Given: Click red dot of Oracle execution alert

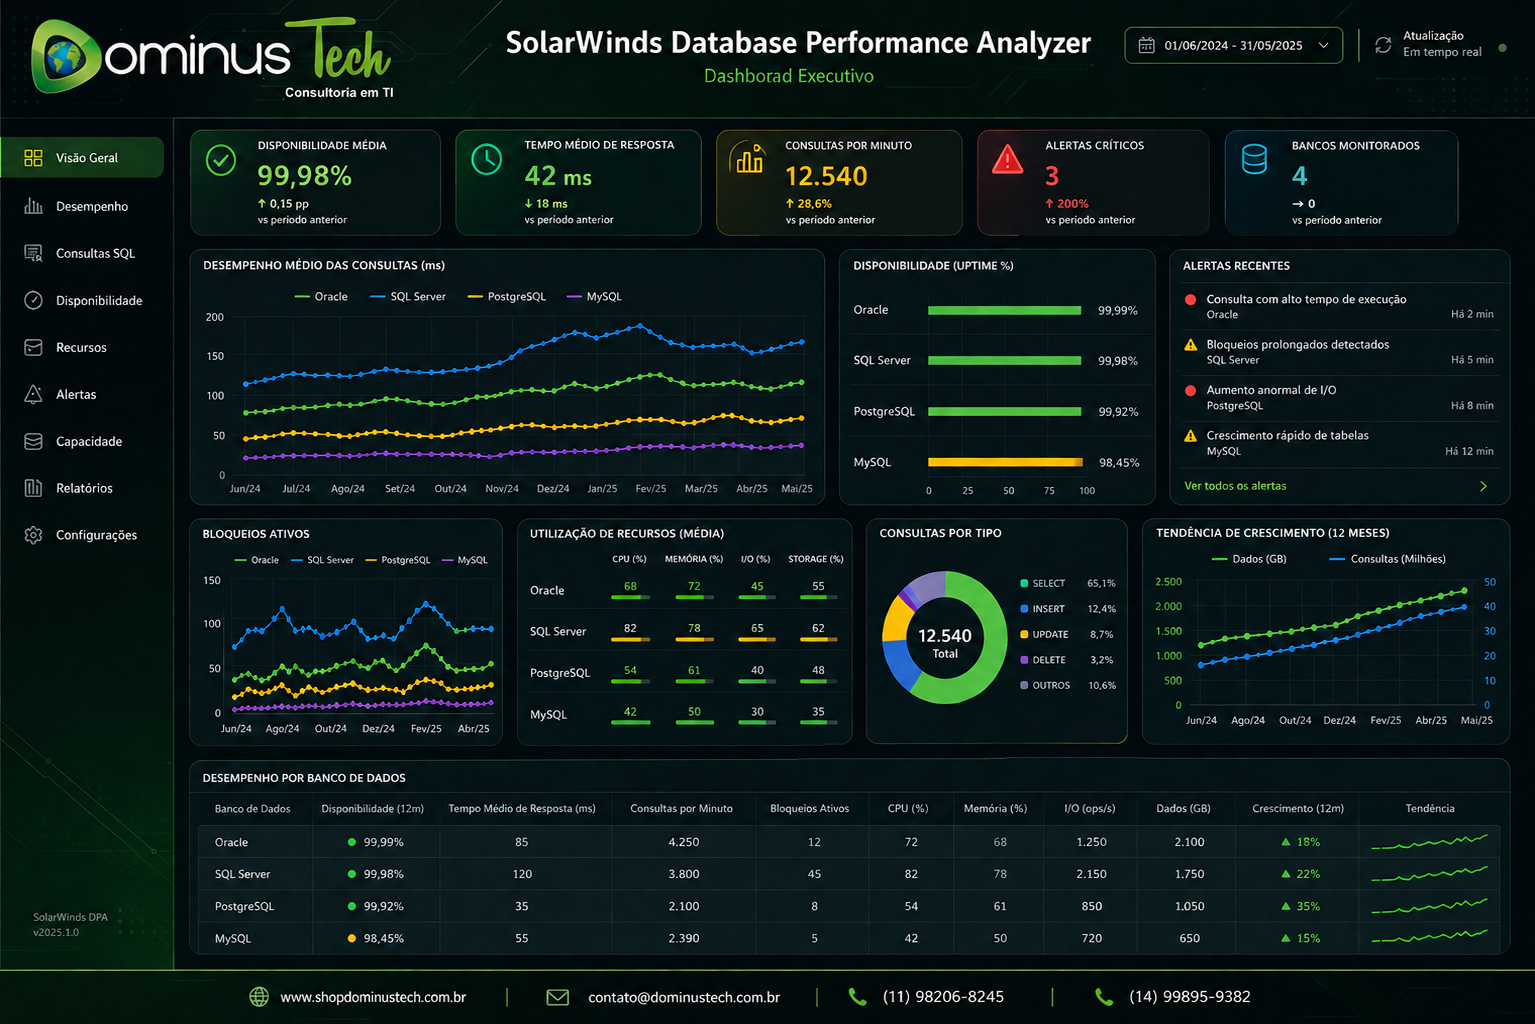Looking at the screenshot, I should tap(1190, 299).
